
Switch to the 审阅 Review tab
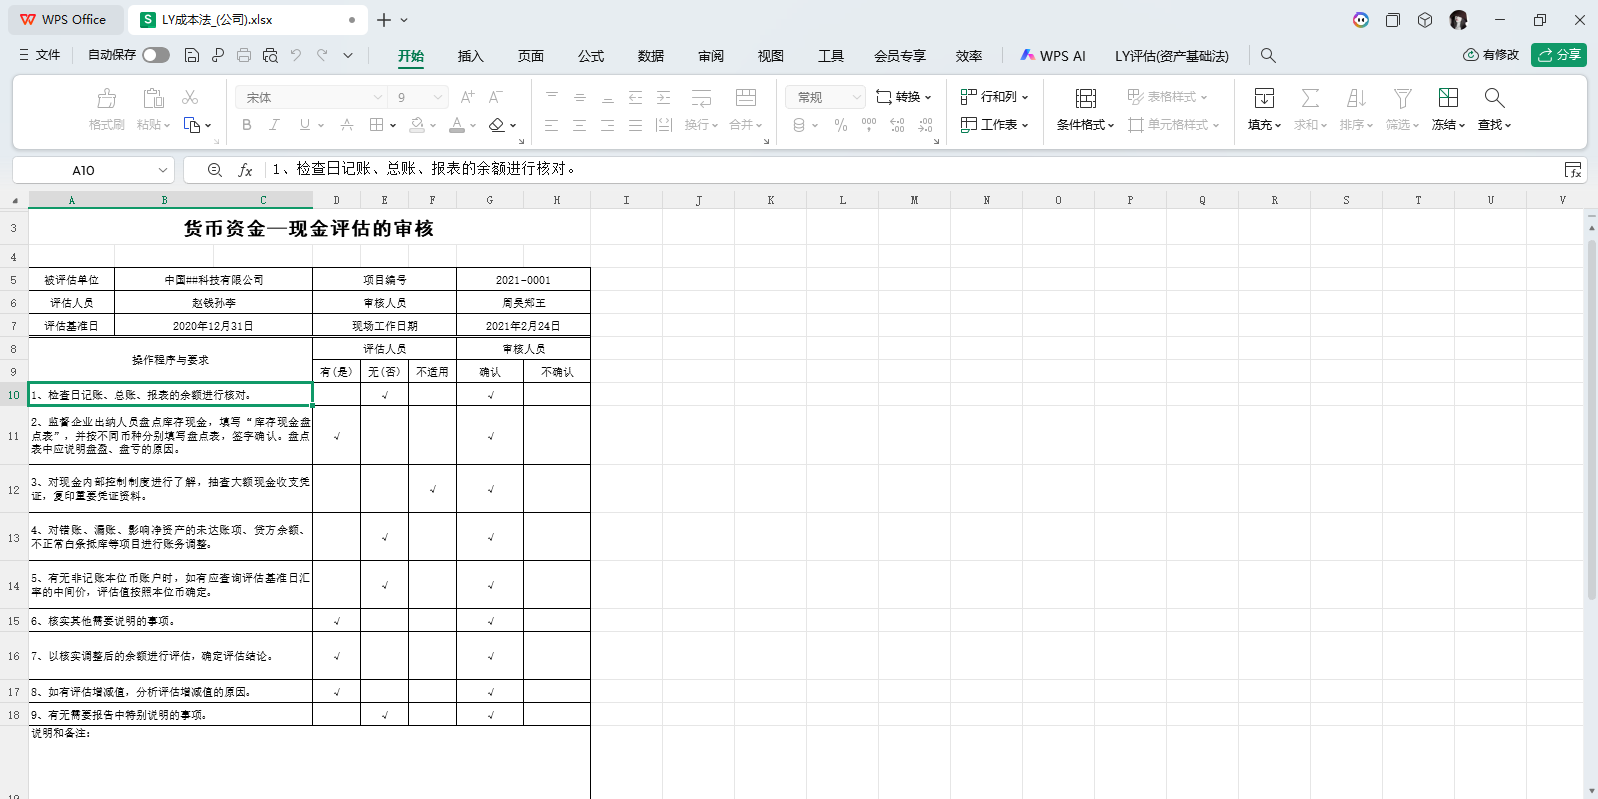tap(710, 56)
